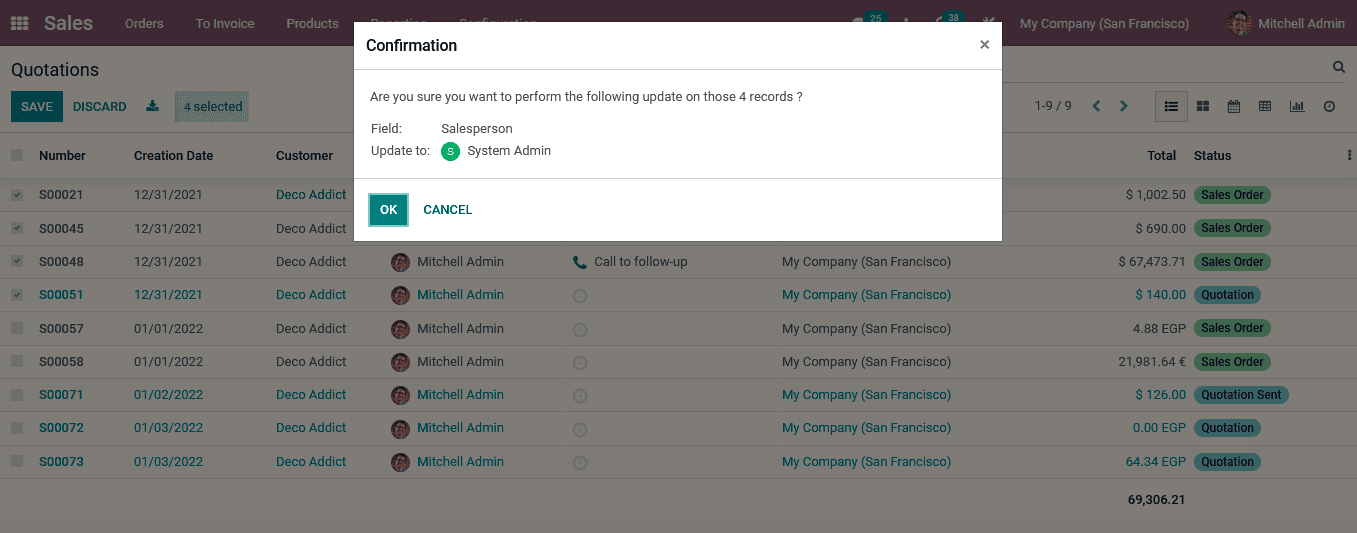
Task: Open the Activity view clock icon
Action: (1329, 106)
